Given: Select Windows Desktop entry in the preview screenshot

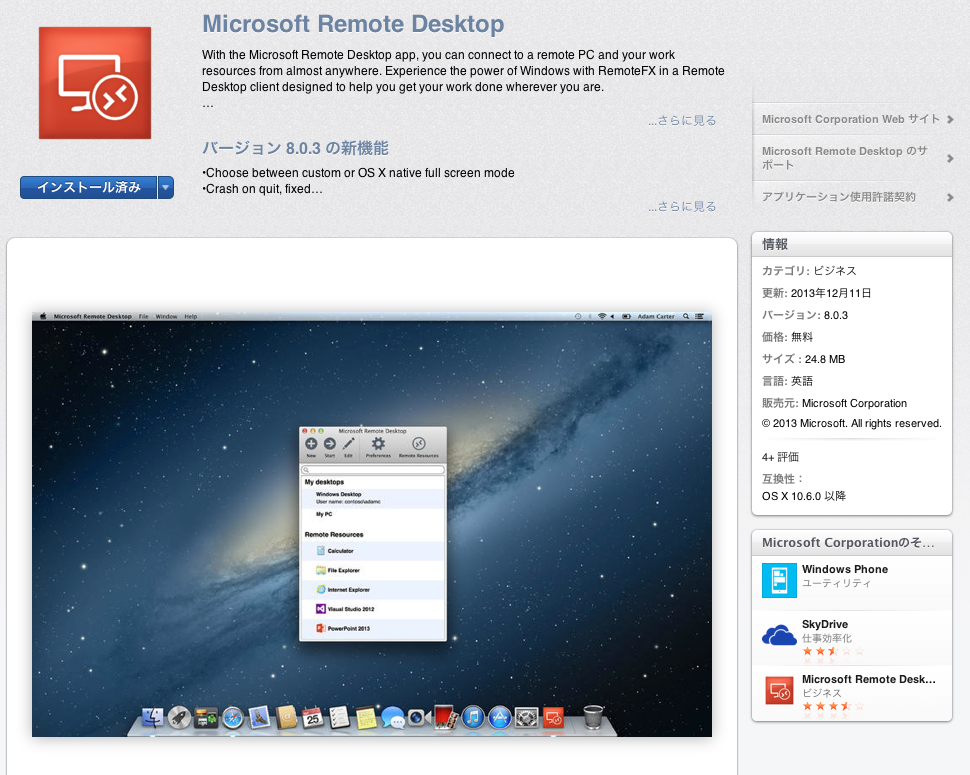Looking at the screenshot, I should tap(372, 498).
